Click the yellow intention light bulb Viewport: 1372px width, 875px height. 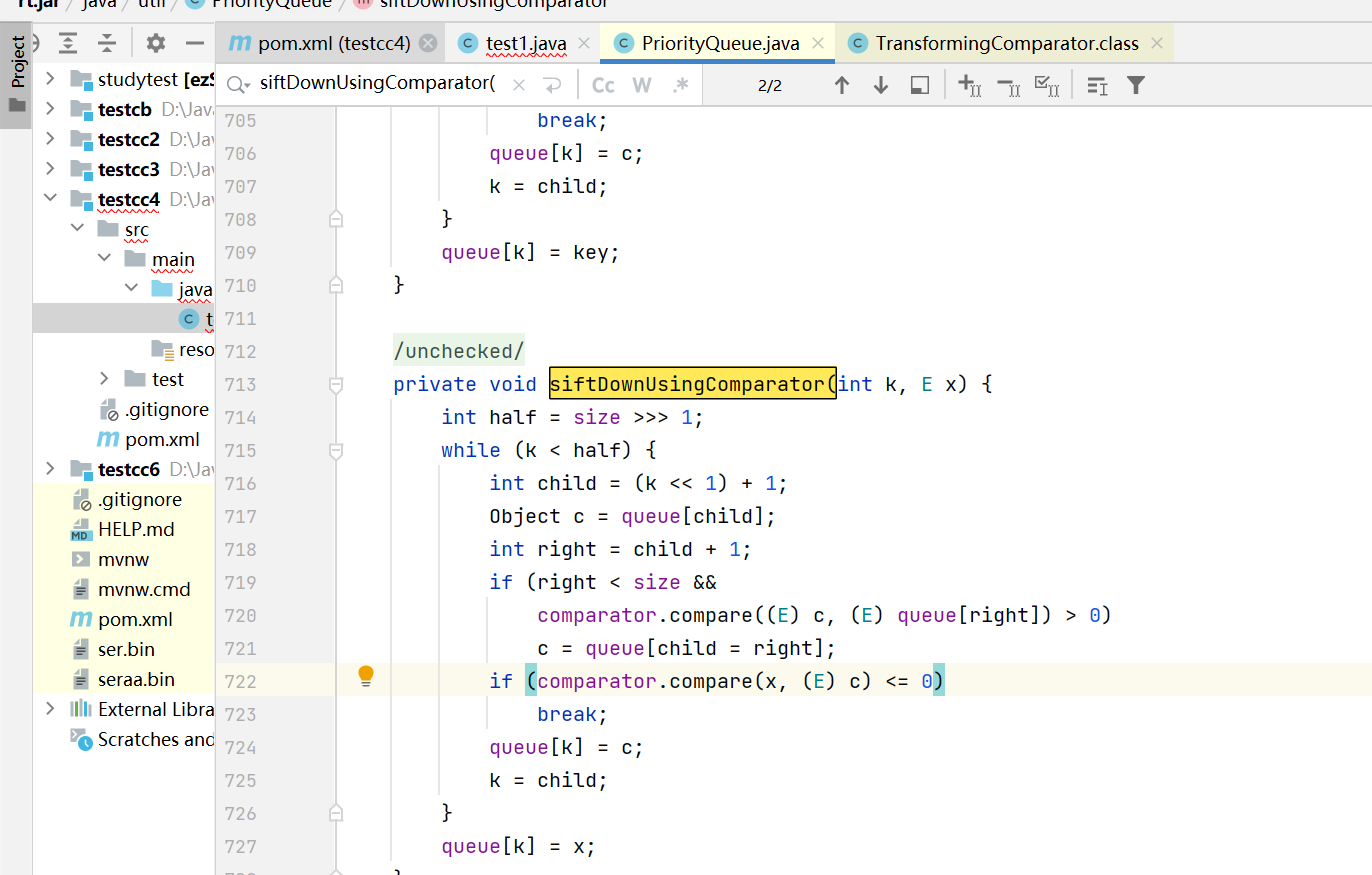[366, 675]
